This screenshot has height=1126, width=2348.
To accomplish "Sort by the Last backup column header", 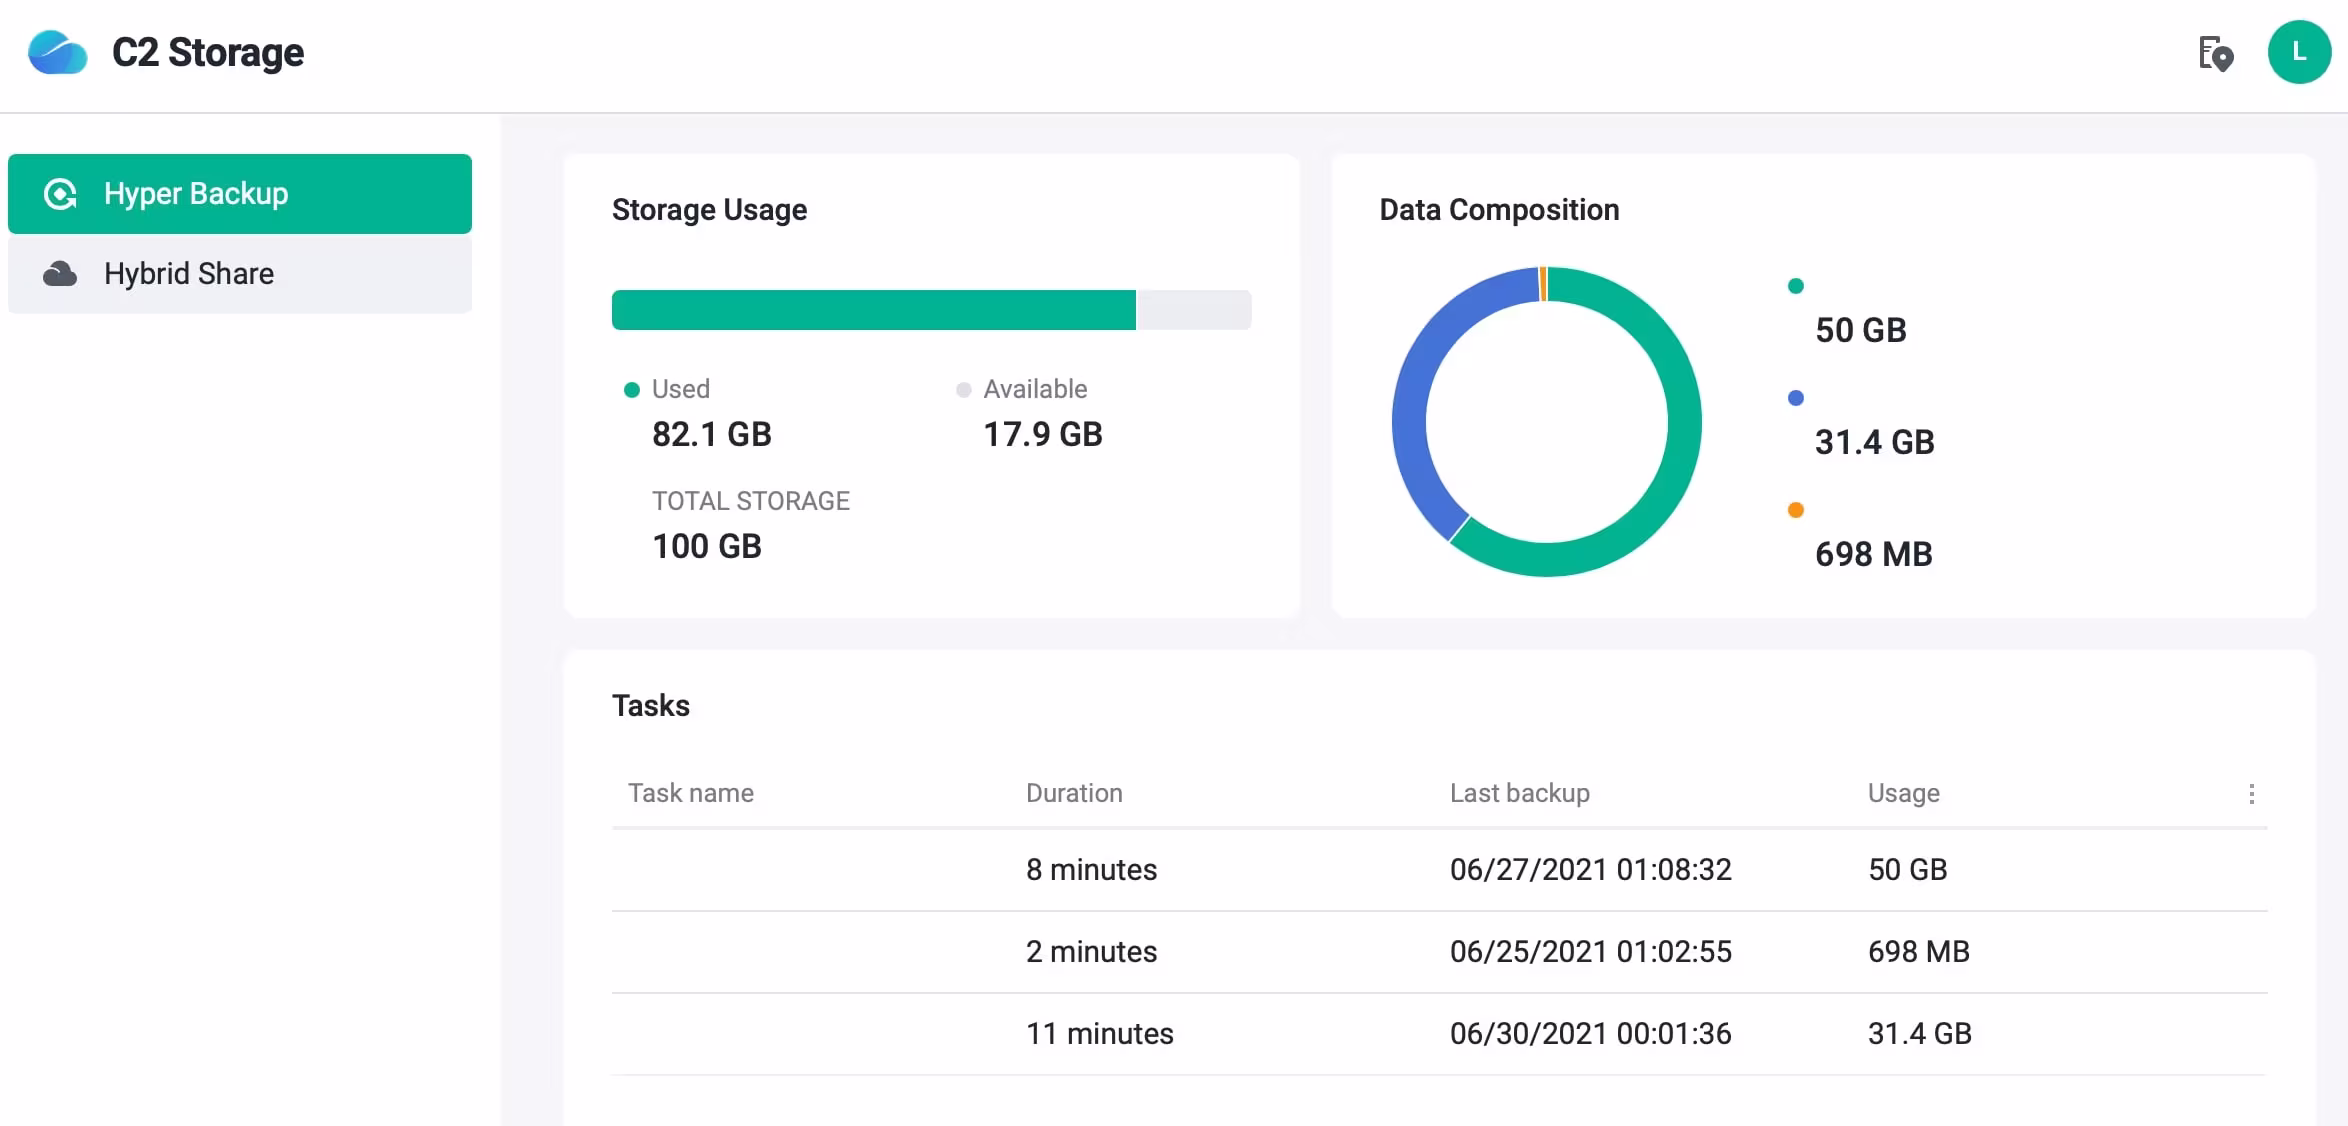I will 1519,793.
